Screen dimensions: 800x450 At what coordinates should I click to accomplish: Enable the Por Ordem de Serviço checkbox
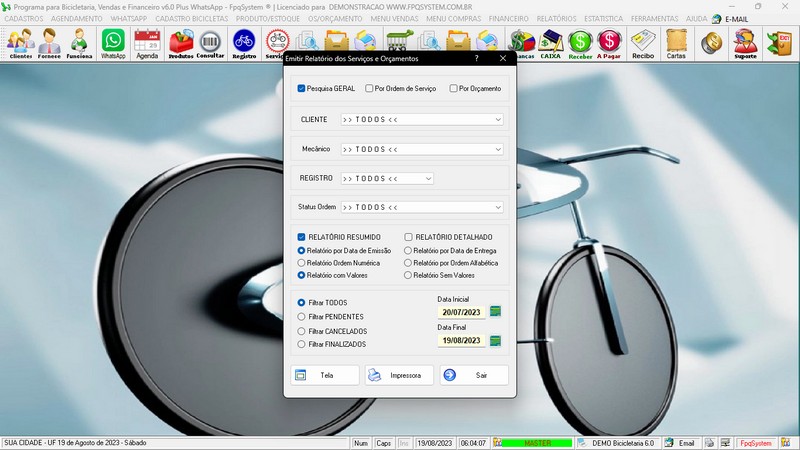tap(370, 89)
